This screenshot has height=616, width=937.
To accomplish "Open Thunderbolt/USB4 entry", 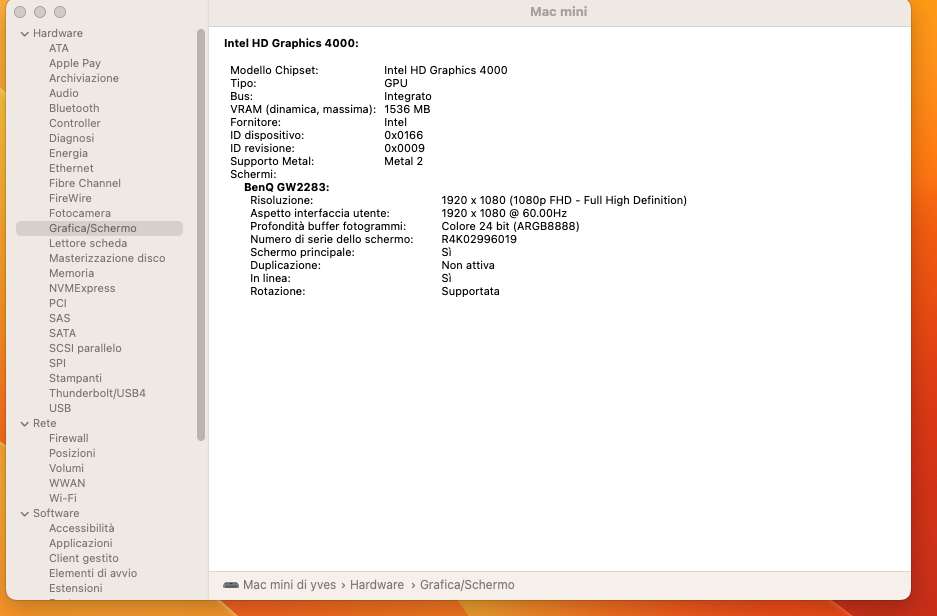I will pyautogui.click(x=97, y=393).
